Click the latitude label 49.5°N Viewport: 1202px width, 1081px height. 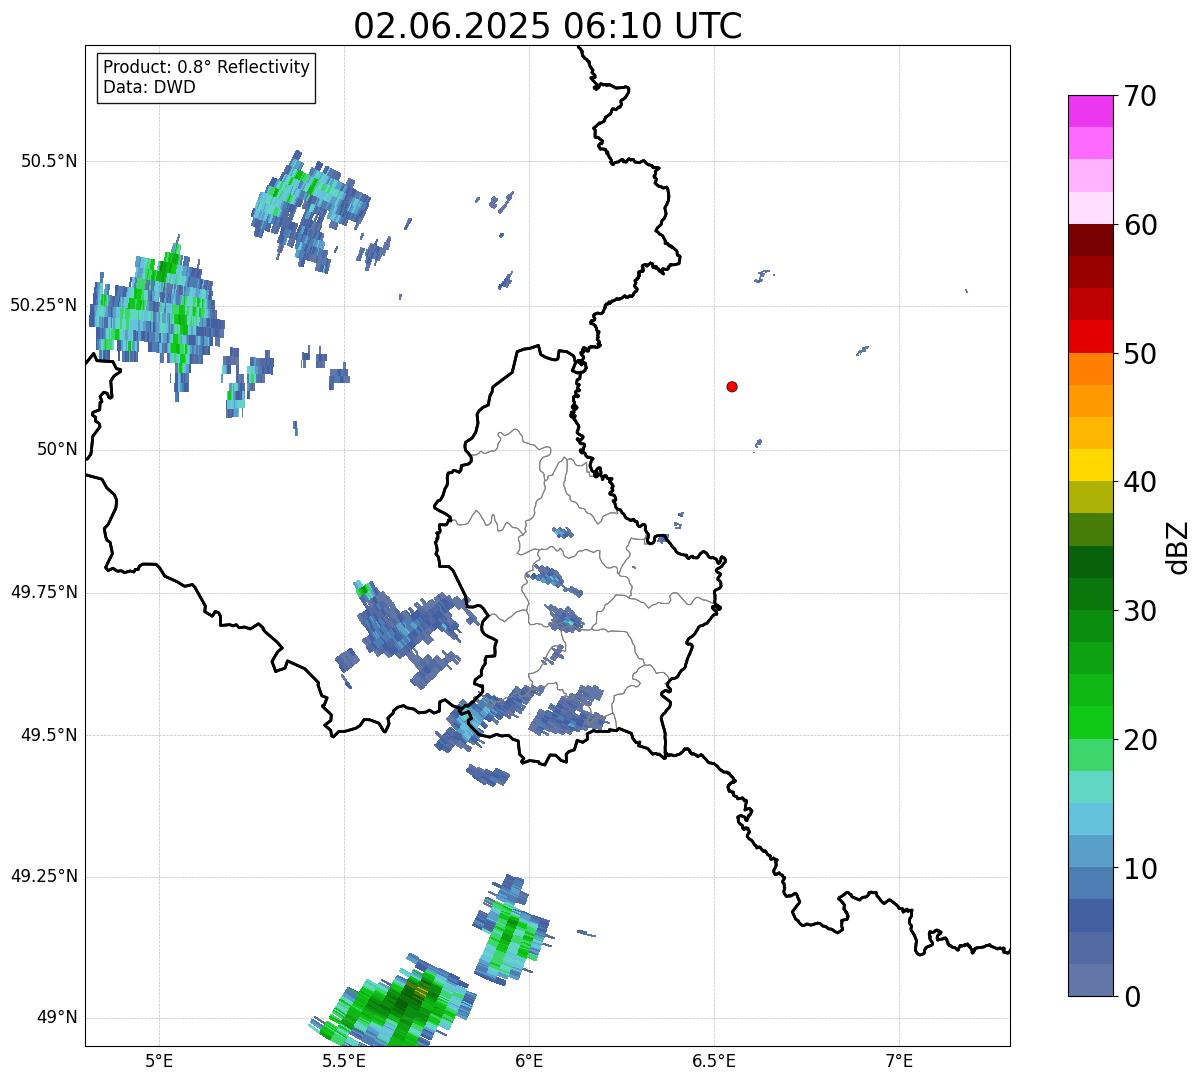[49, 735]
